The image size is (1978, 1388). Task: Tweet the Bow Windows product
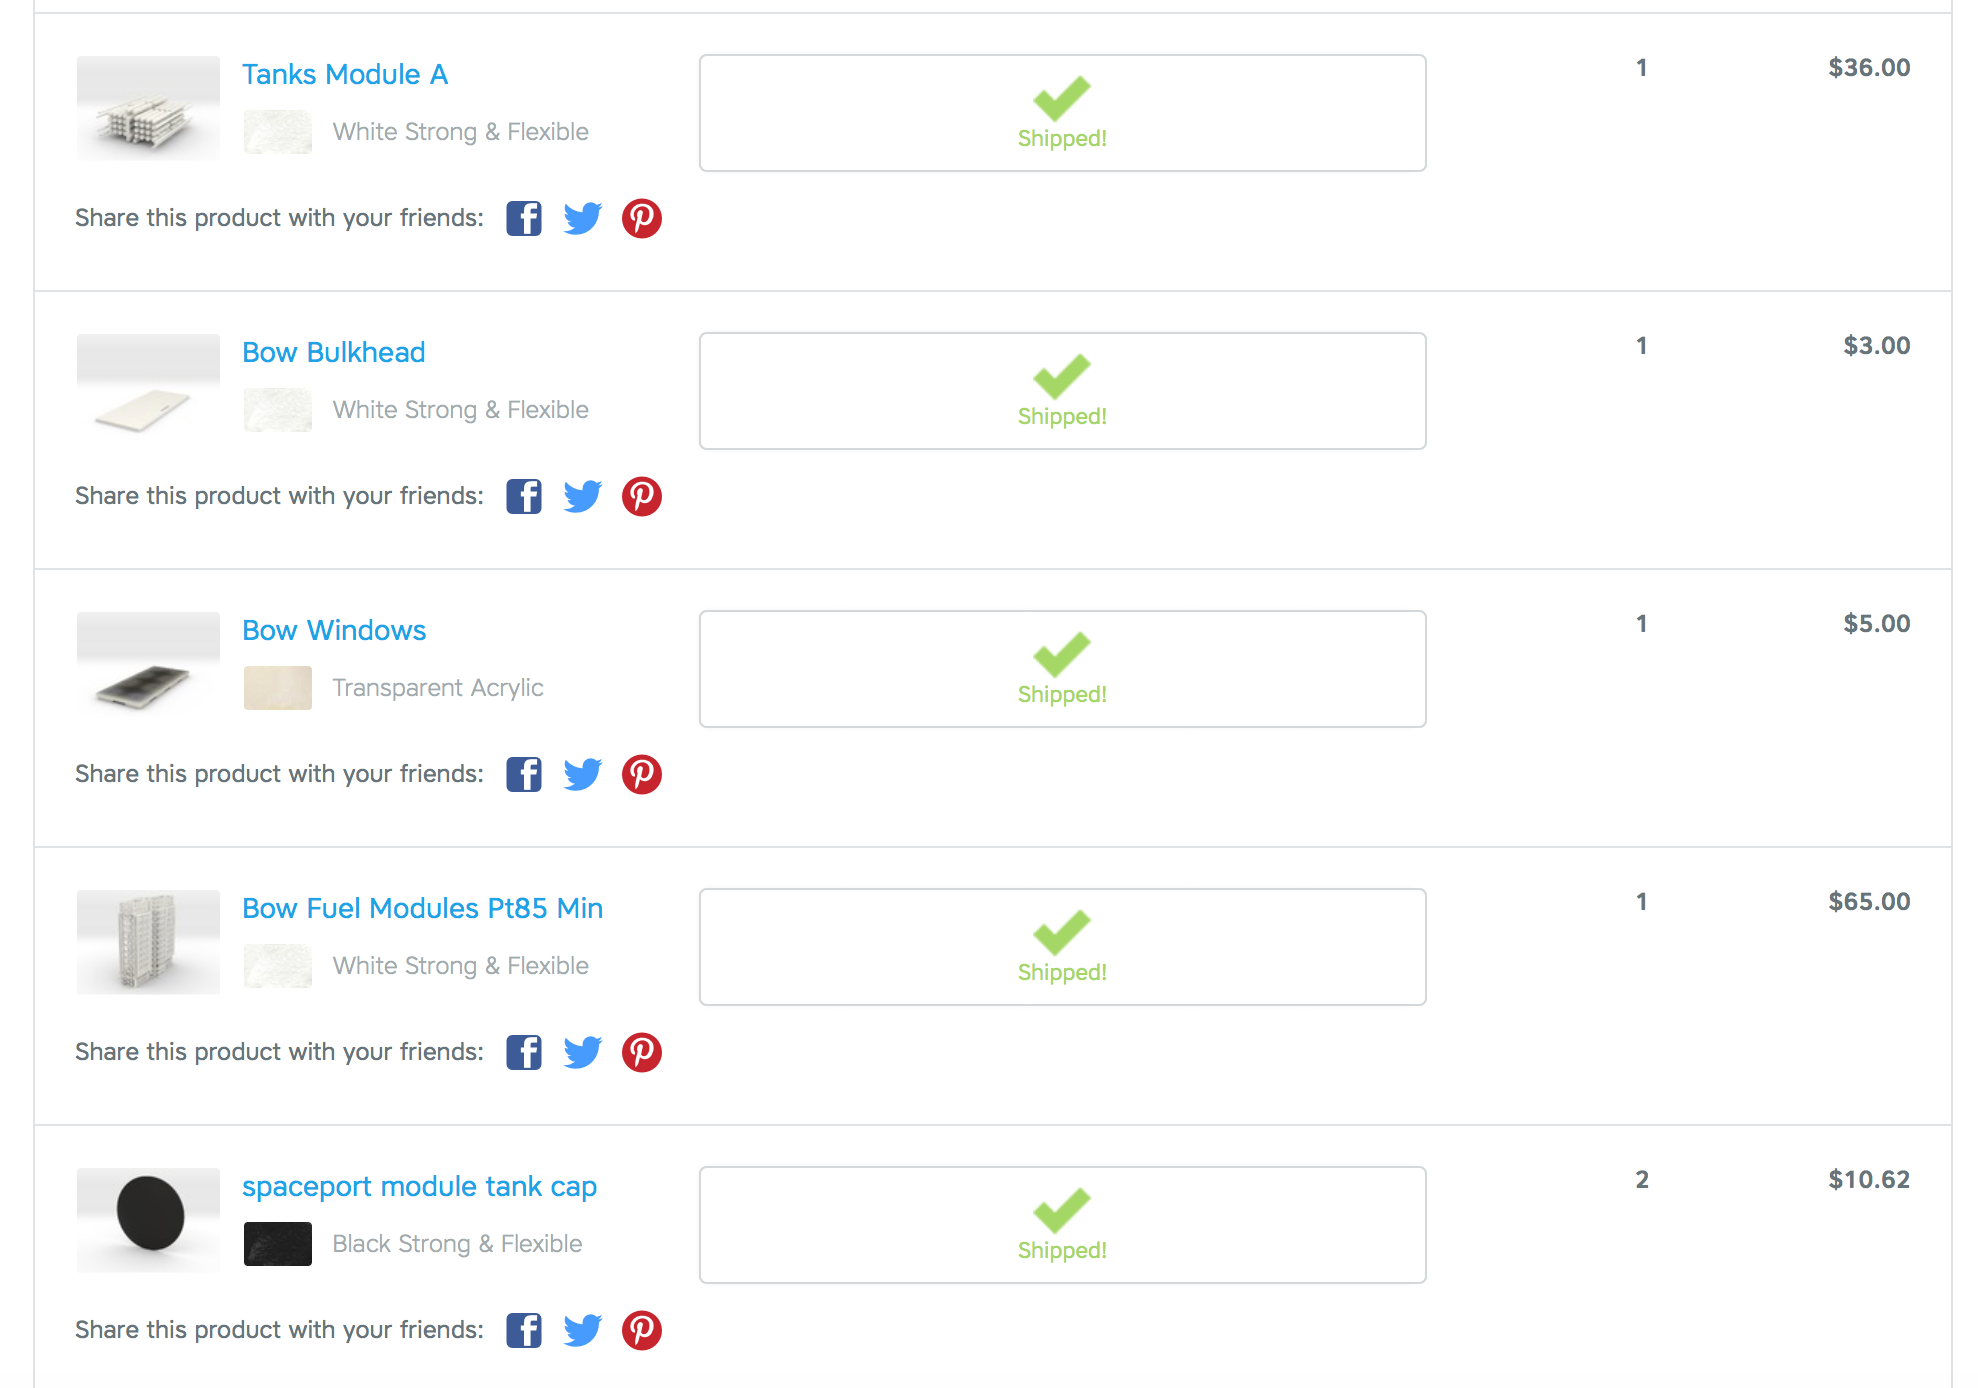583,774
